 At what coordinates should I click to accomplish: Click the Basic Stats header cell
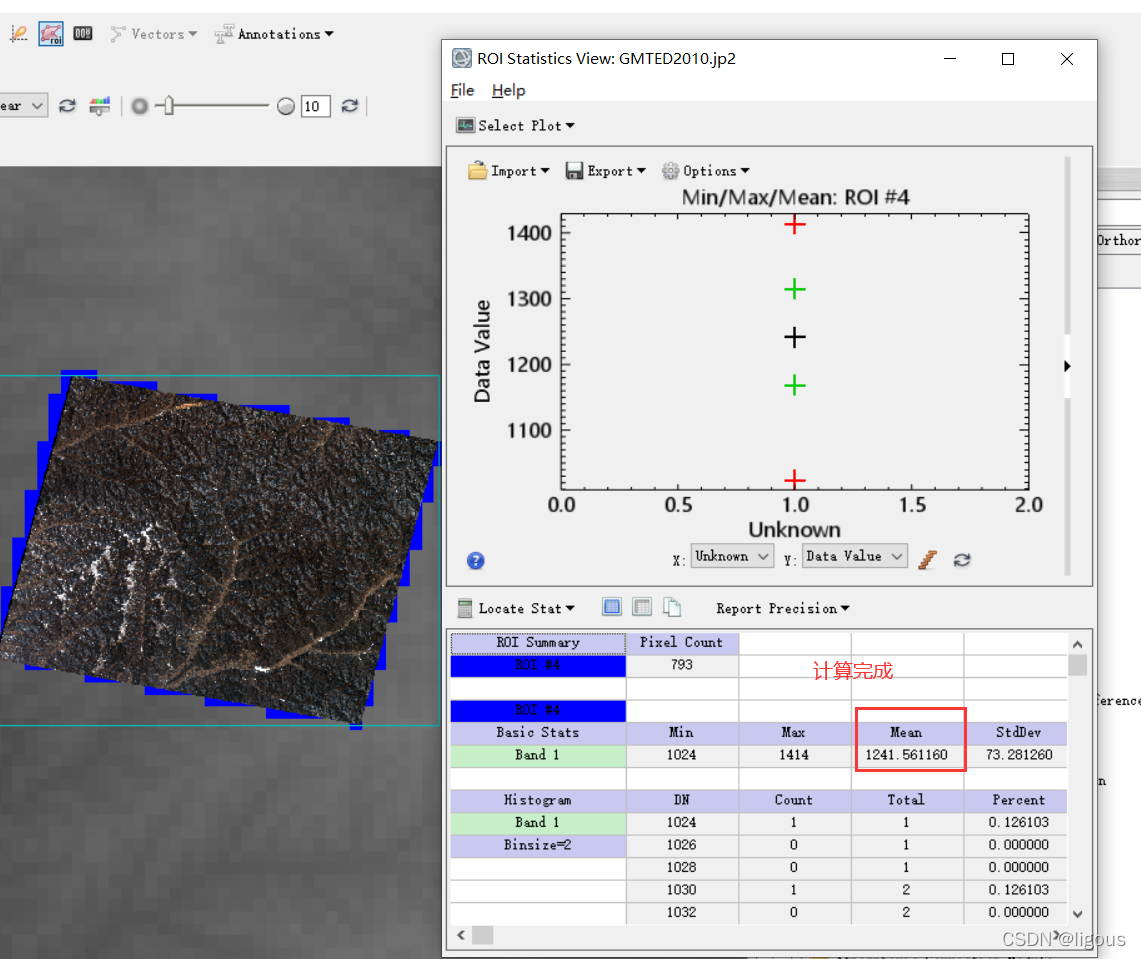538,733
